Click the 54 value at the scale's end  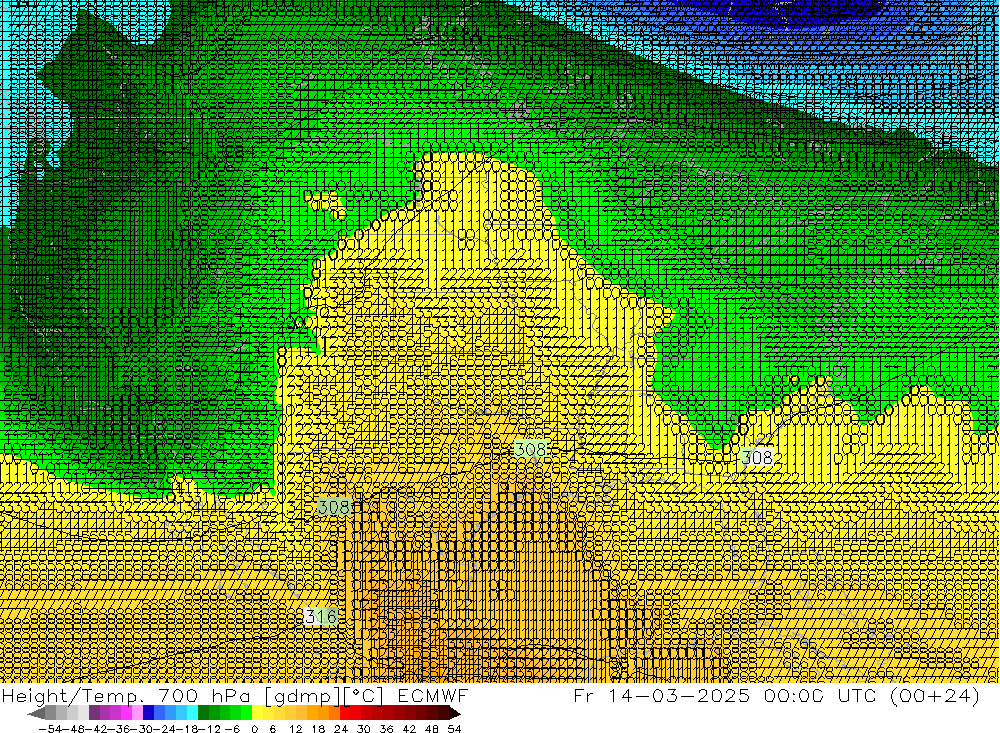[455, 729]
